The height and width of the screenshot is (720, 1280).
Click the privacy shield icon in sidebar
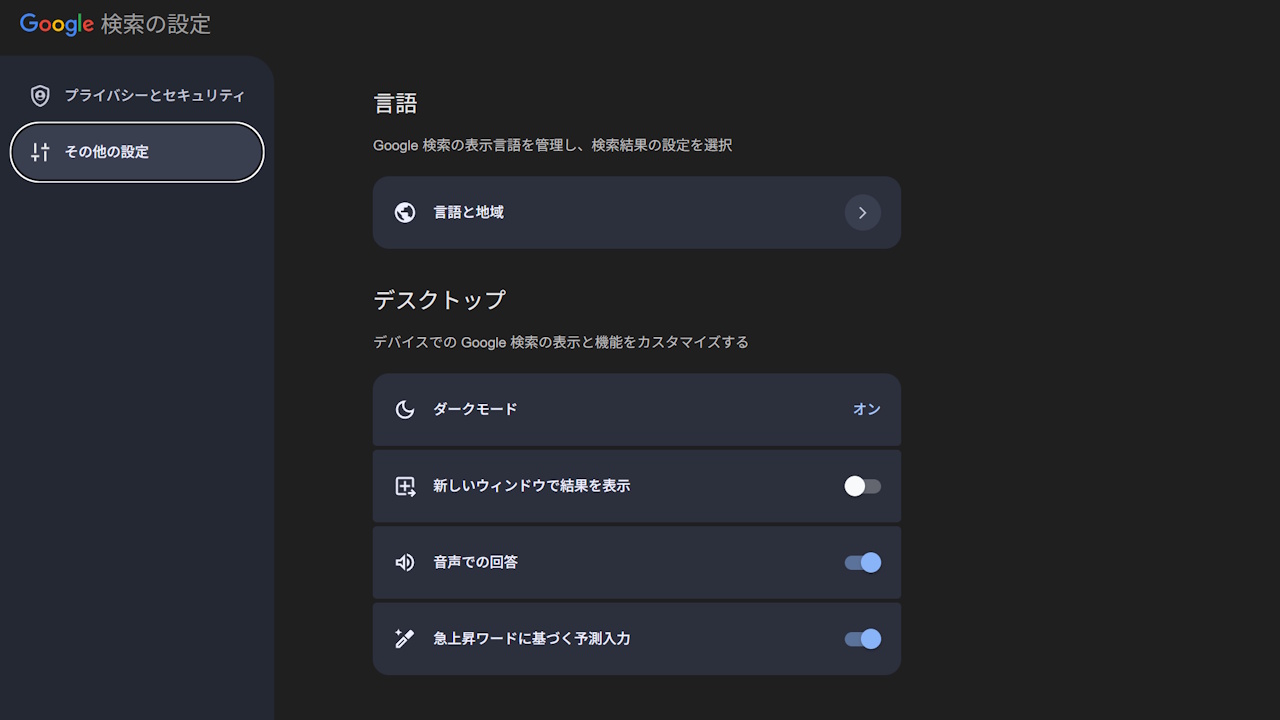point(40,96)
